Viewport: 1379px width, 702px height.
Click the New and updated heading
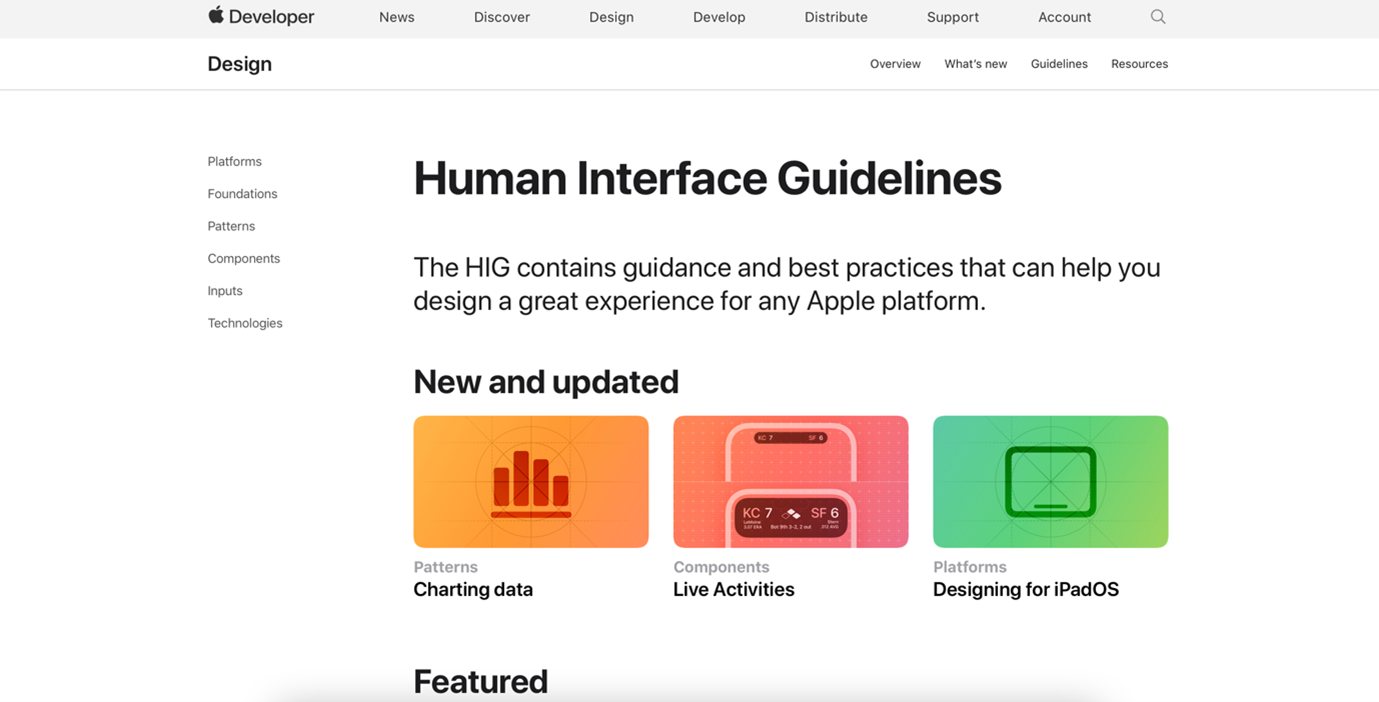pos(546,382)
